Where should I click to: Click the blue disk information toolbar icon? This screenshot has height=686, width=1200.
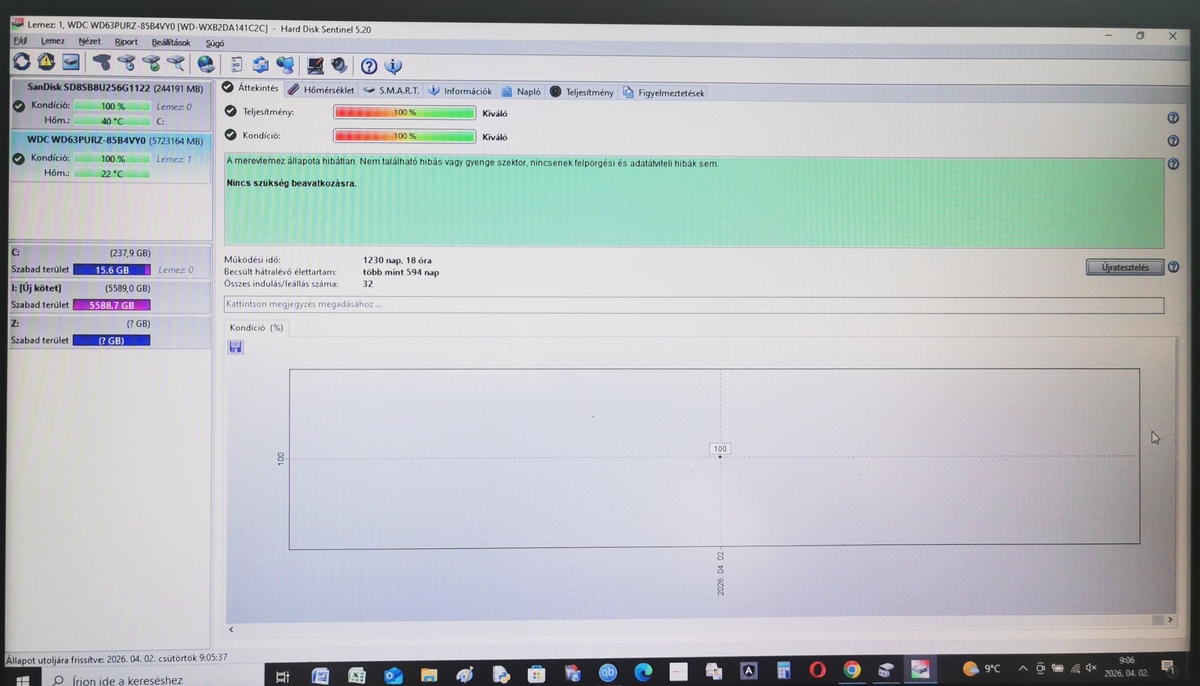(71, 63)
